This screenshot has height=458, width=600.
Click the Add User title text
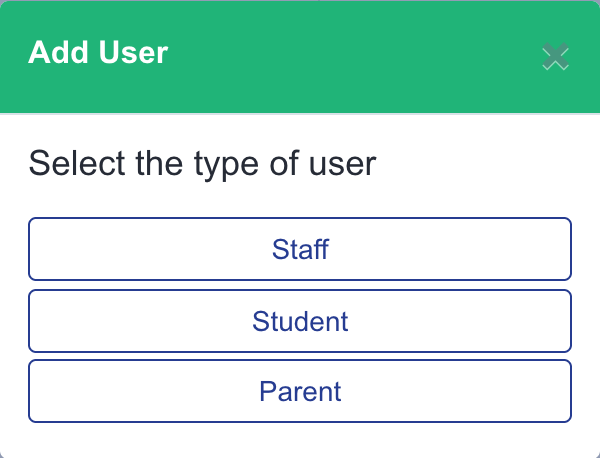pos(98,52)
